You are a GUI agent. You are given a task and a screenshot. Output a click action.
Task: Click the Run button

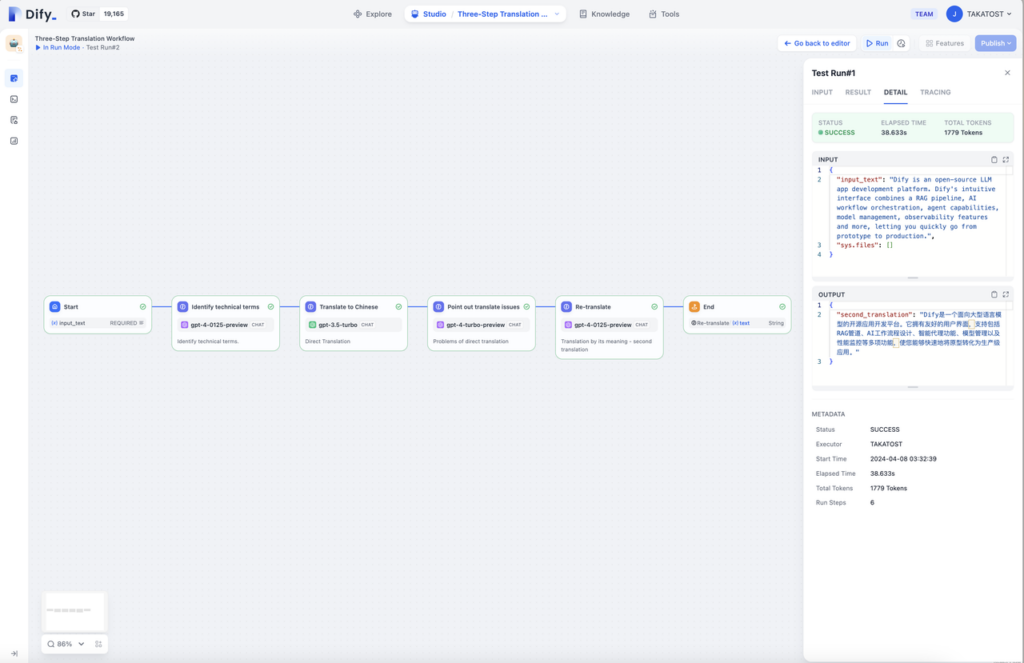click(877, 43)
